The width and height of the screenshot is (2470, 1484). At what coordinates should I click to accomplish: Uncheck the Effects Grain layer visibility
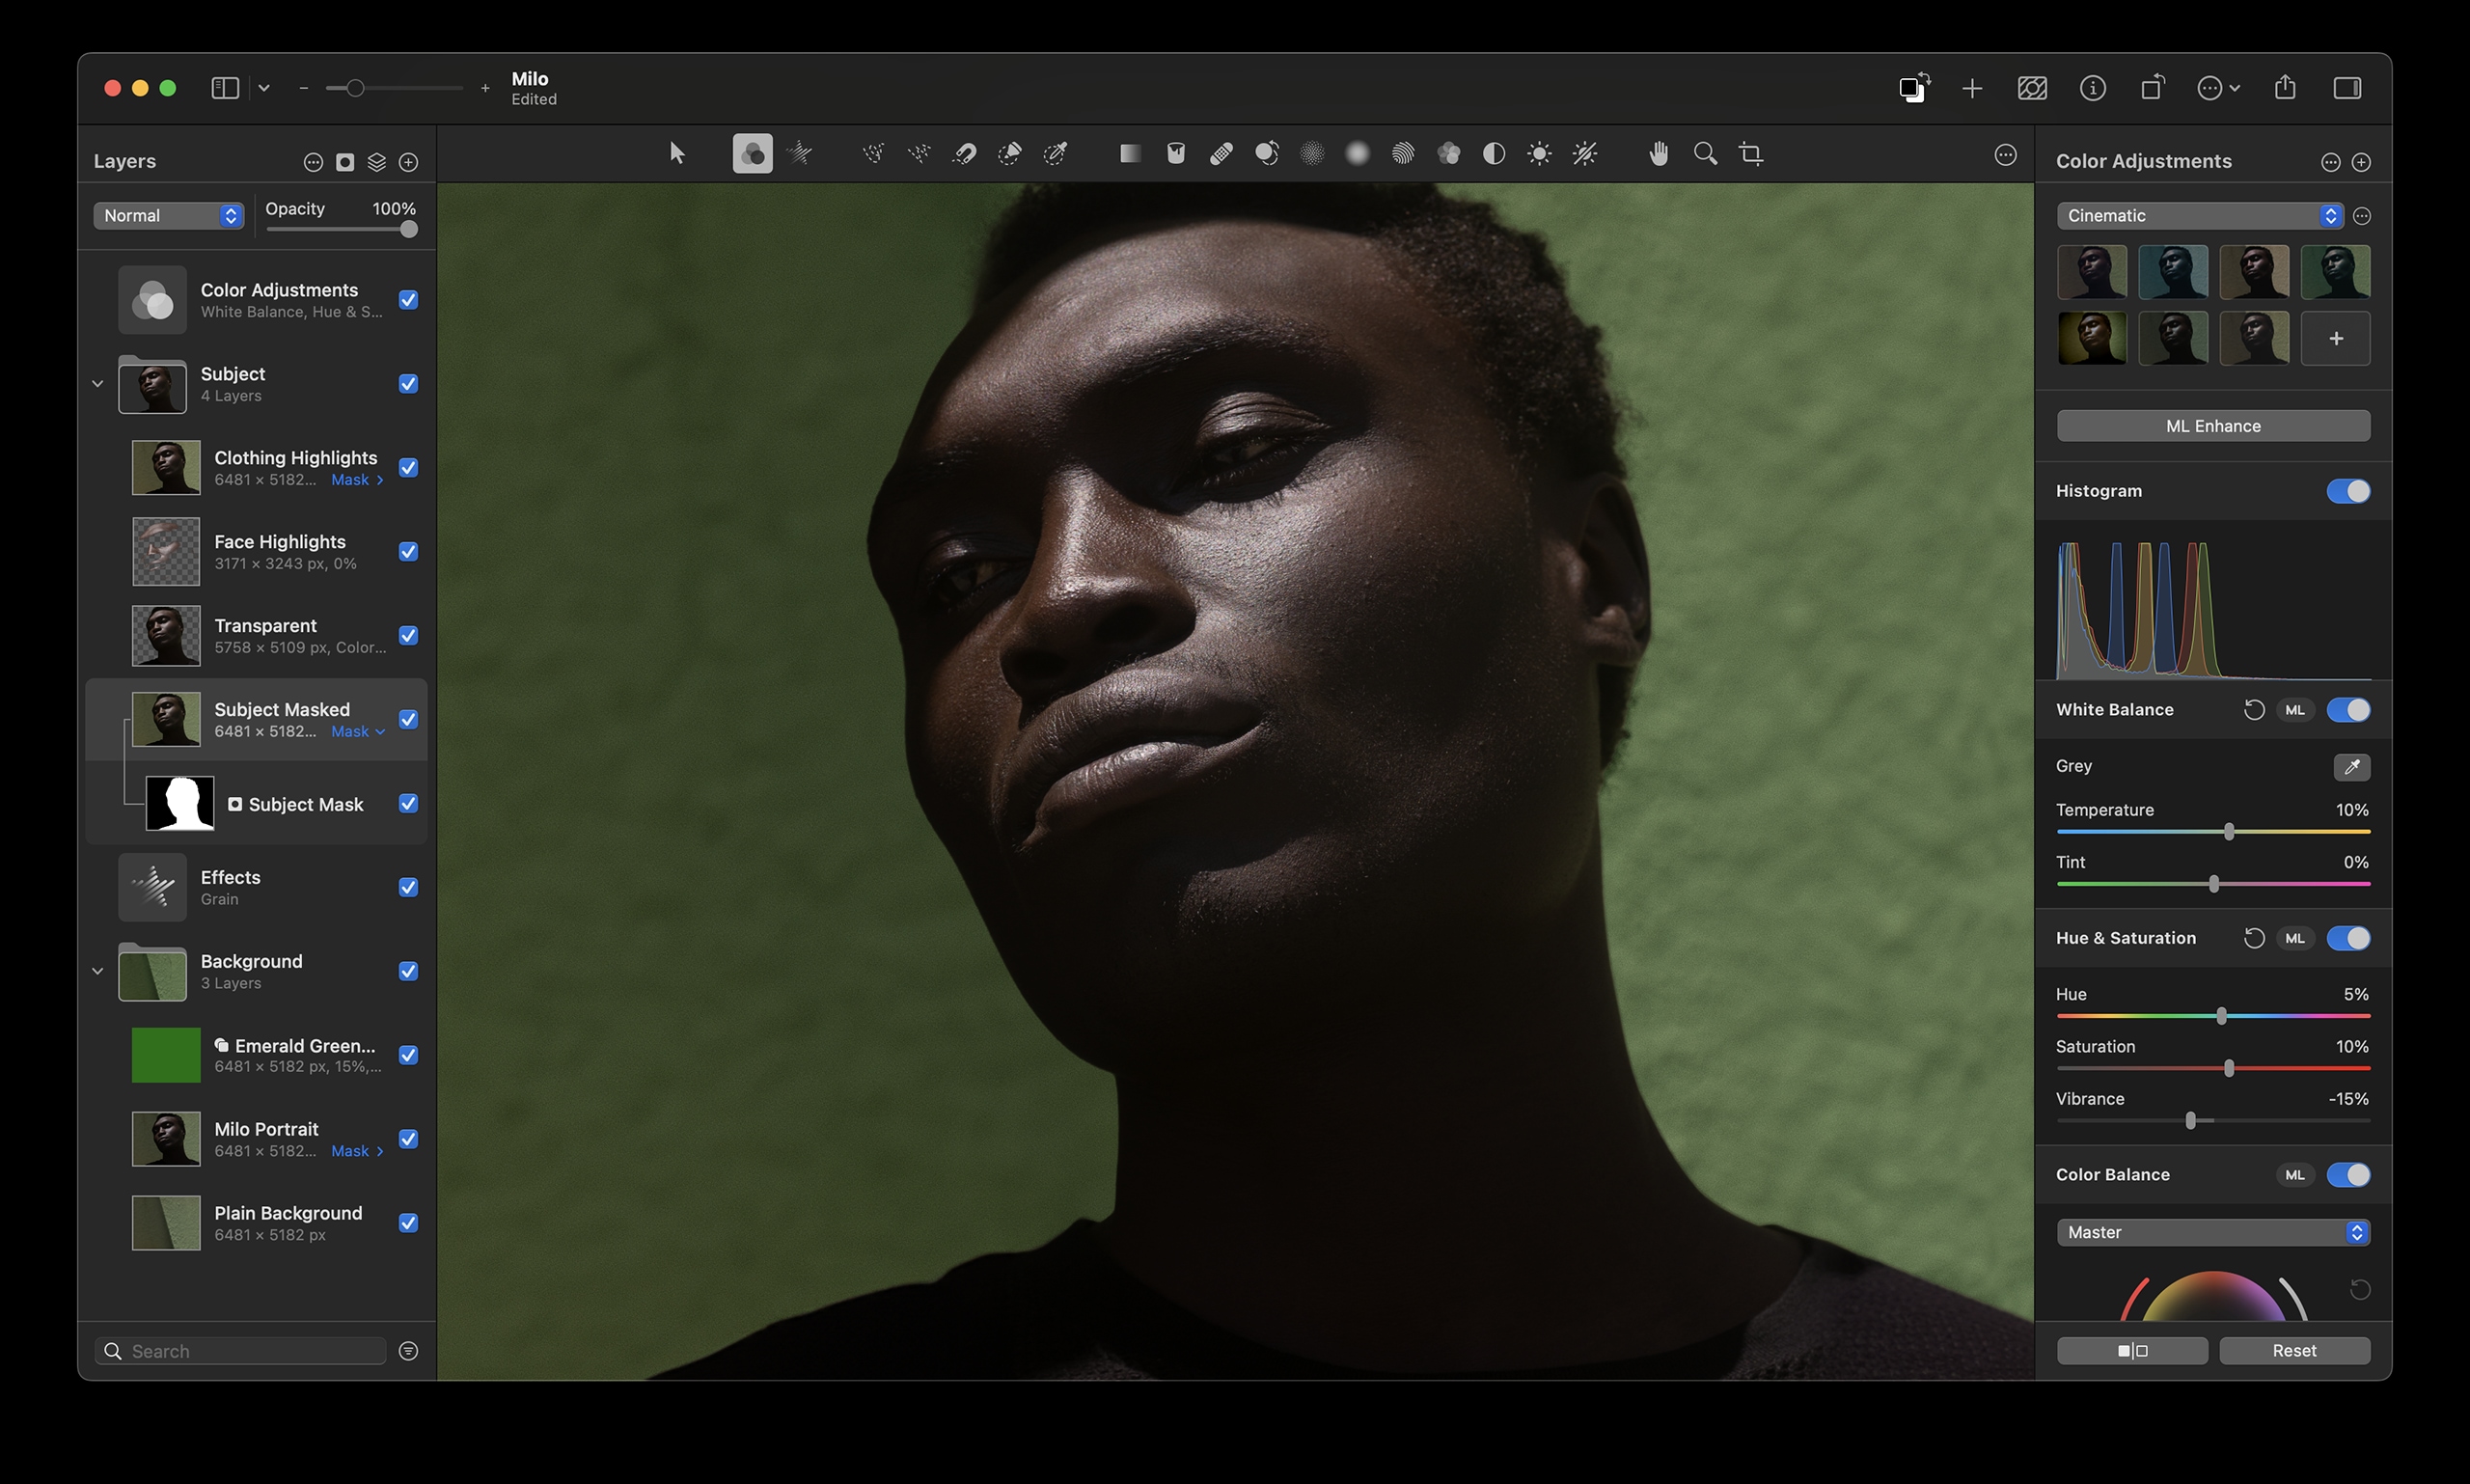click(x=408, y=887)
